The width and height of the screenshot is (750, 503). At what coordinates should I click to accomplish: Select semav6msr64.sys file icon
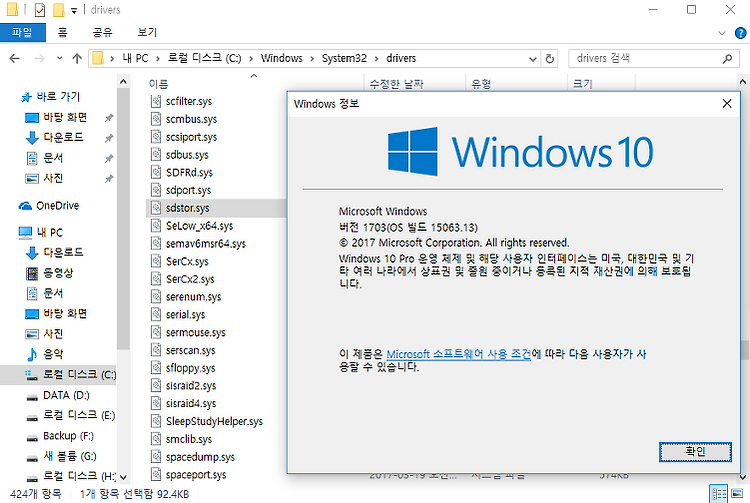pyautogui.click(x=155, y=243)
